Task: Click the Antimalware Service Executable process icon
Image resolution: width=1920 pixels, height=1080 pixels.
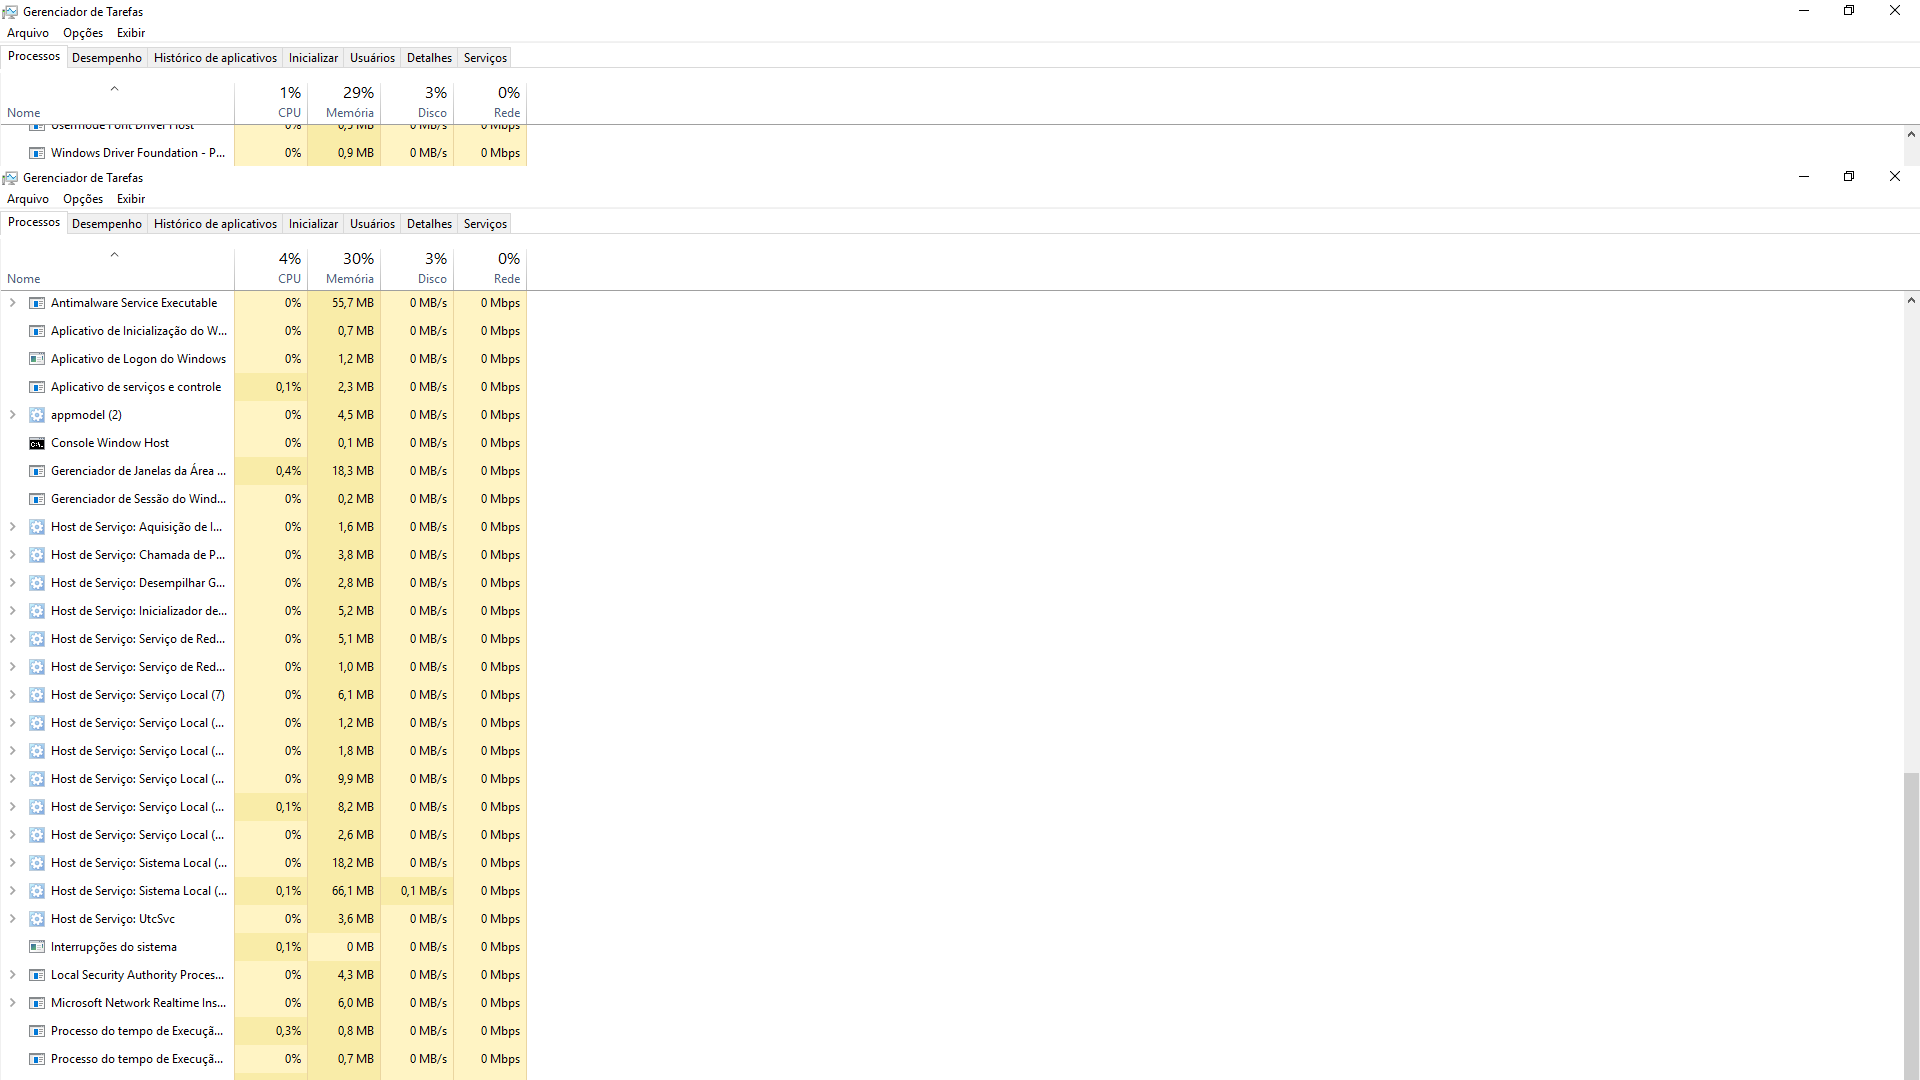Action: [x=37, y=303]
